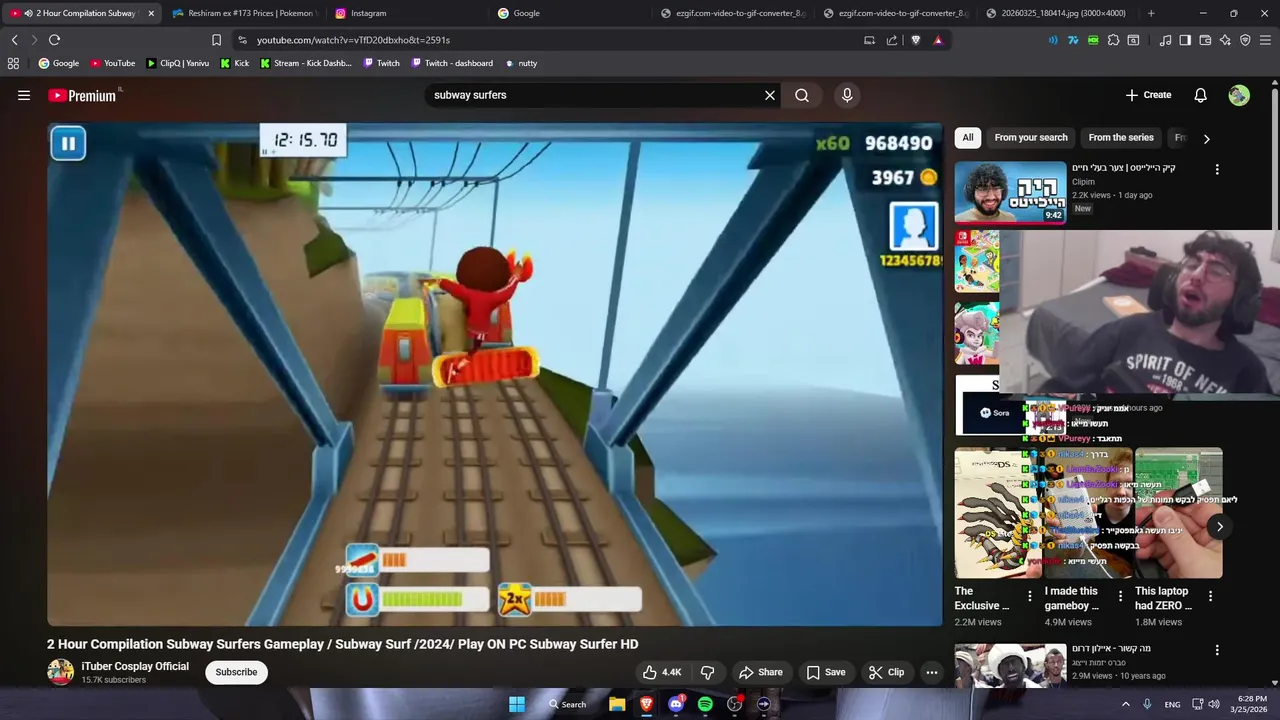Open File Explorer from the taskbar
Image resolution: width=1280 pixels, height=720 pixels.
coord(617,704)
